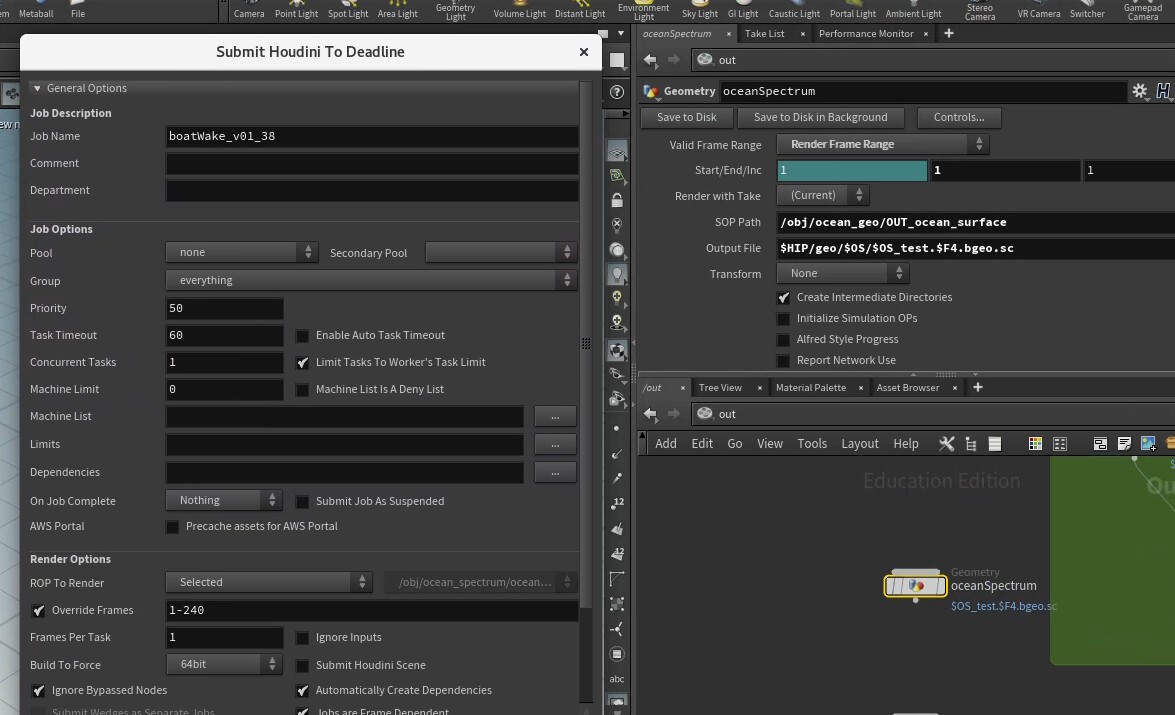1175x715 pixels.
Task: Uncheck Create Intermediate Directories
Action: click(x=784, y=298)
